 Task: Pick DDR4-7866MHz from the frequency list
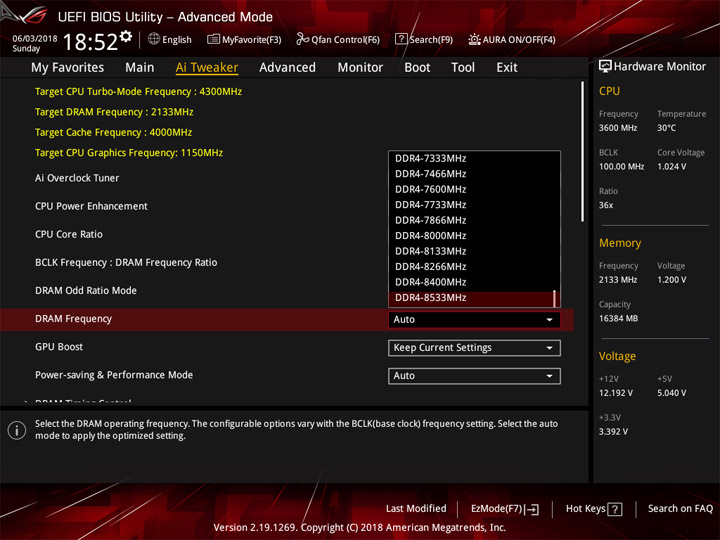(x=474, y=220)
